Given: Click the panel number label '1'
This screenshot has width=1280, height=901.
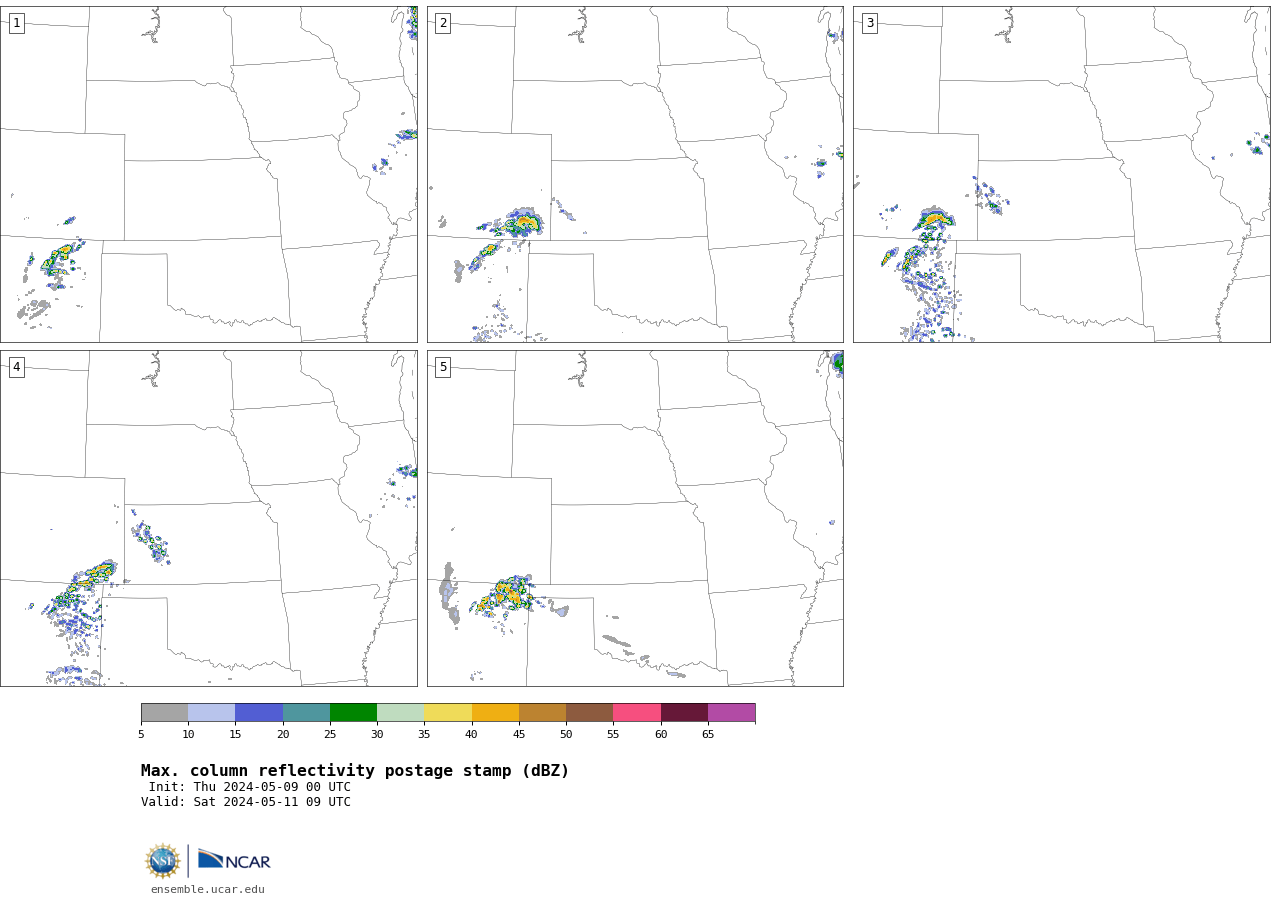Looking at the screenshot, I should pos(17,23).
